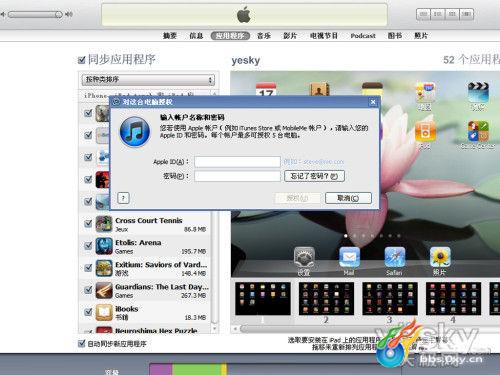Open the Apps tab
The image size is (500, 375).
(230, 36)
